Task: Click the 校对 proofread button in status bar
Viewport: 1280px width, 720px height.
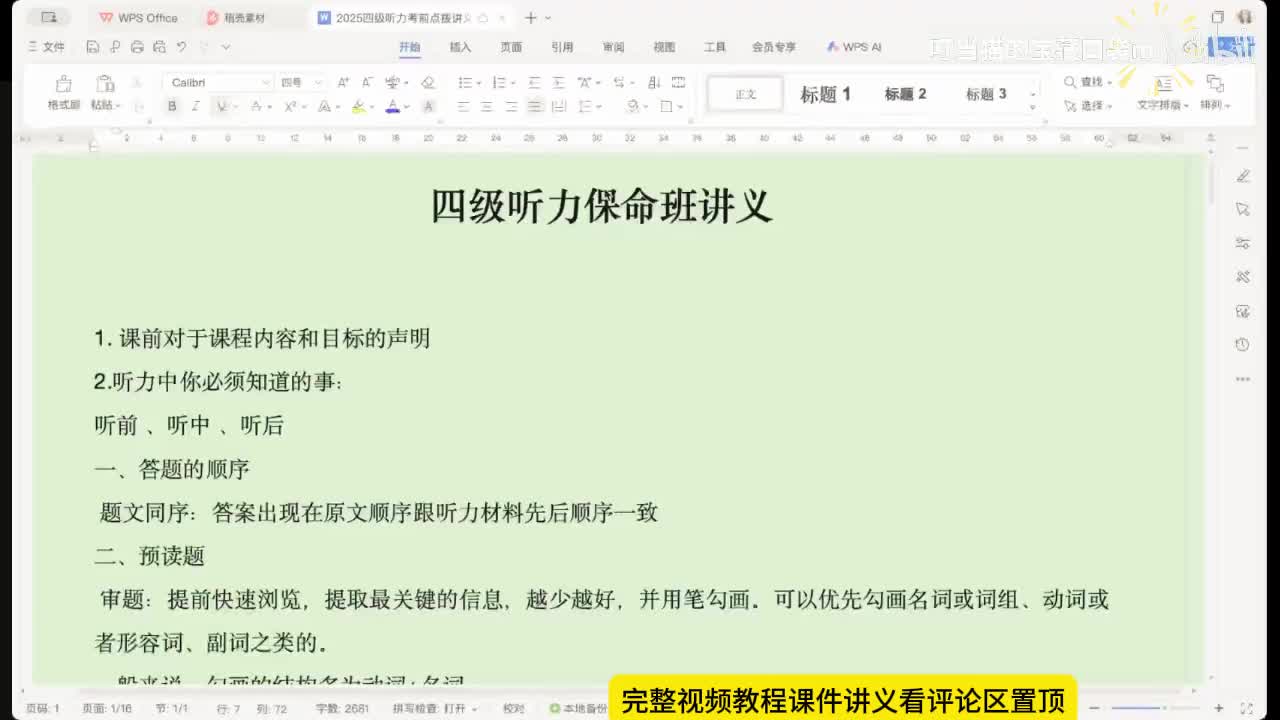Action: pyautogui.click(x=514, y=708)
